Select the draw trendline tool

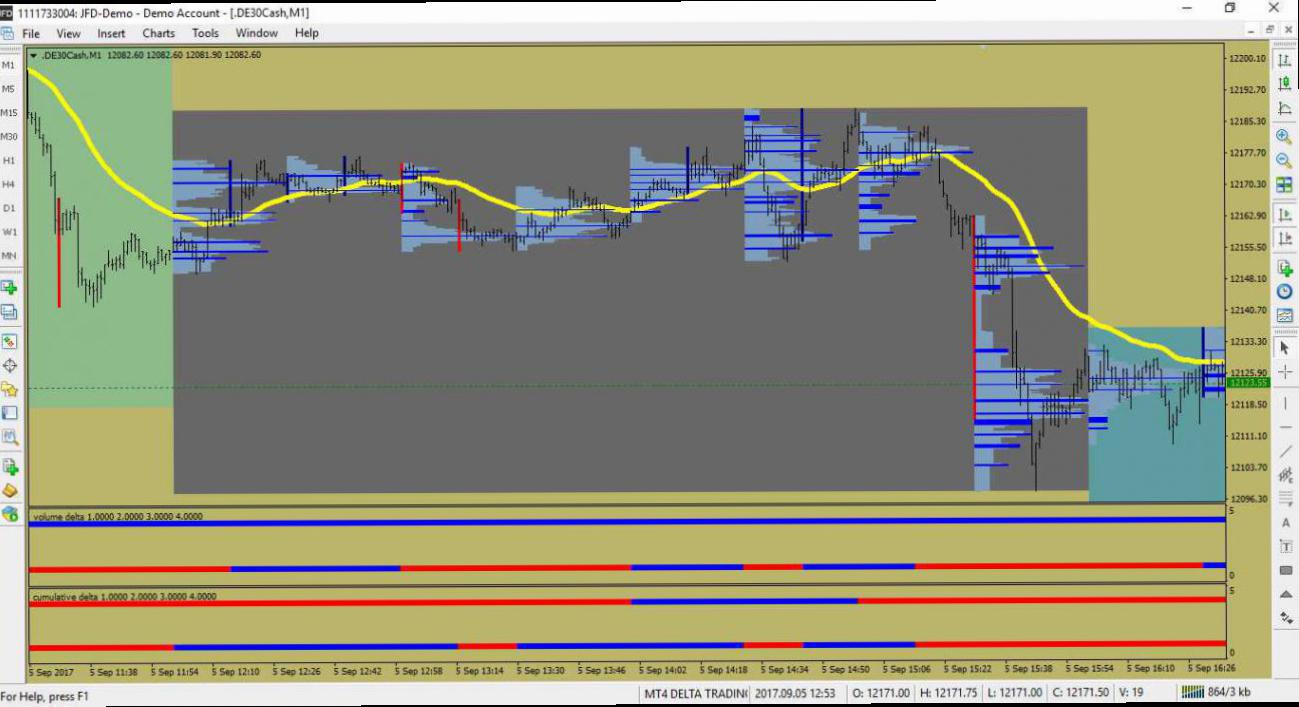pyautogui.click(x=1285, y=451)
